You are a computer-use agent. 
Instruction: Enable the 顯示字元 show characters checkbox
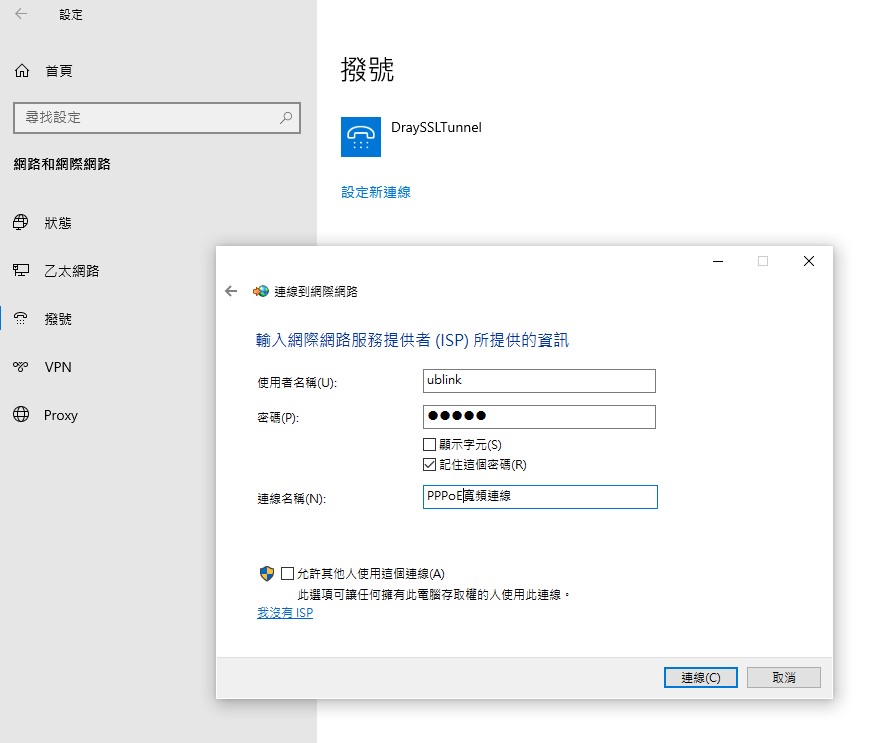[430, 445]
